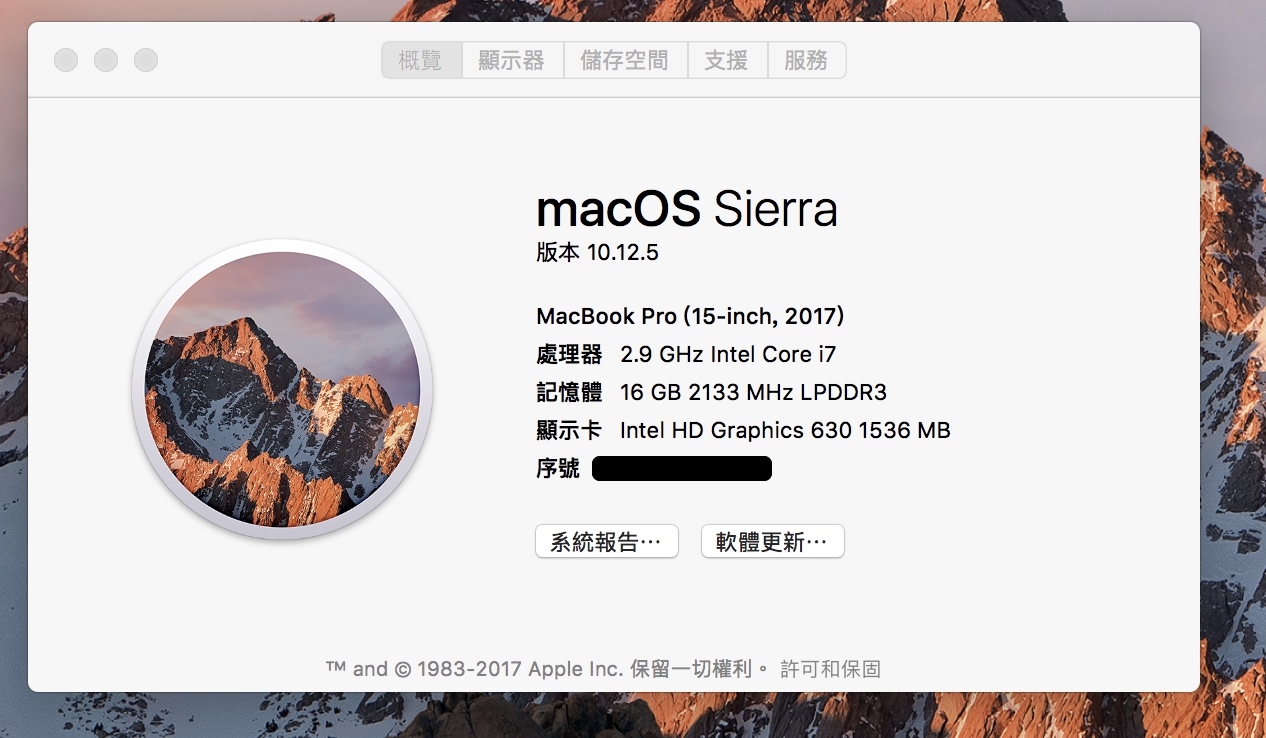Click the third traffic-light zoom button
The image size is (1266, 738).
(146, 60)
